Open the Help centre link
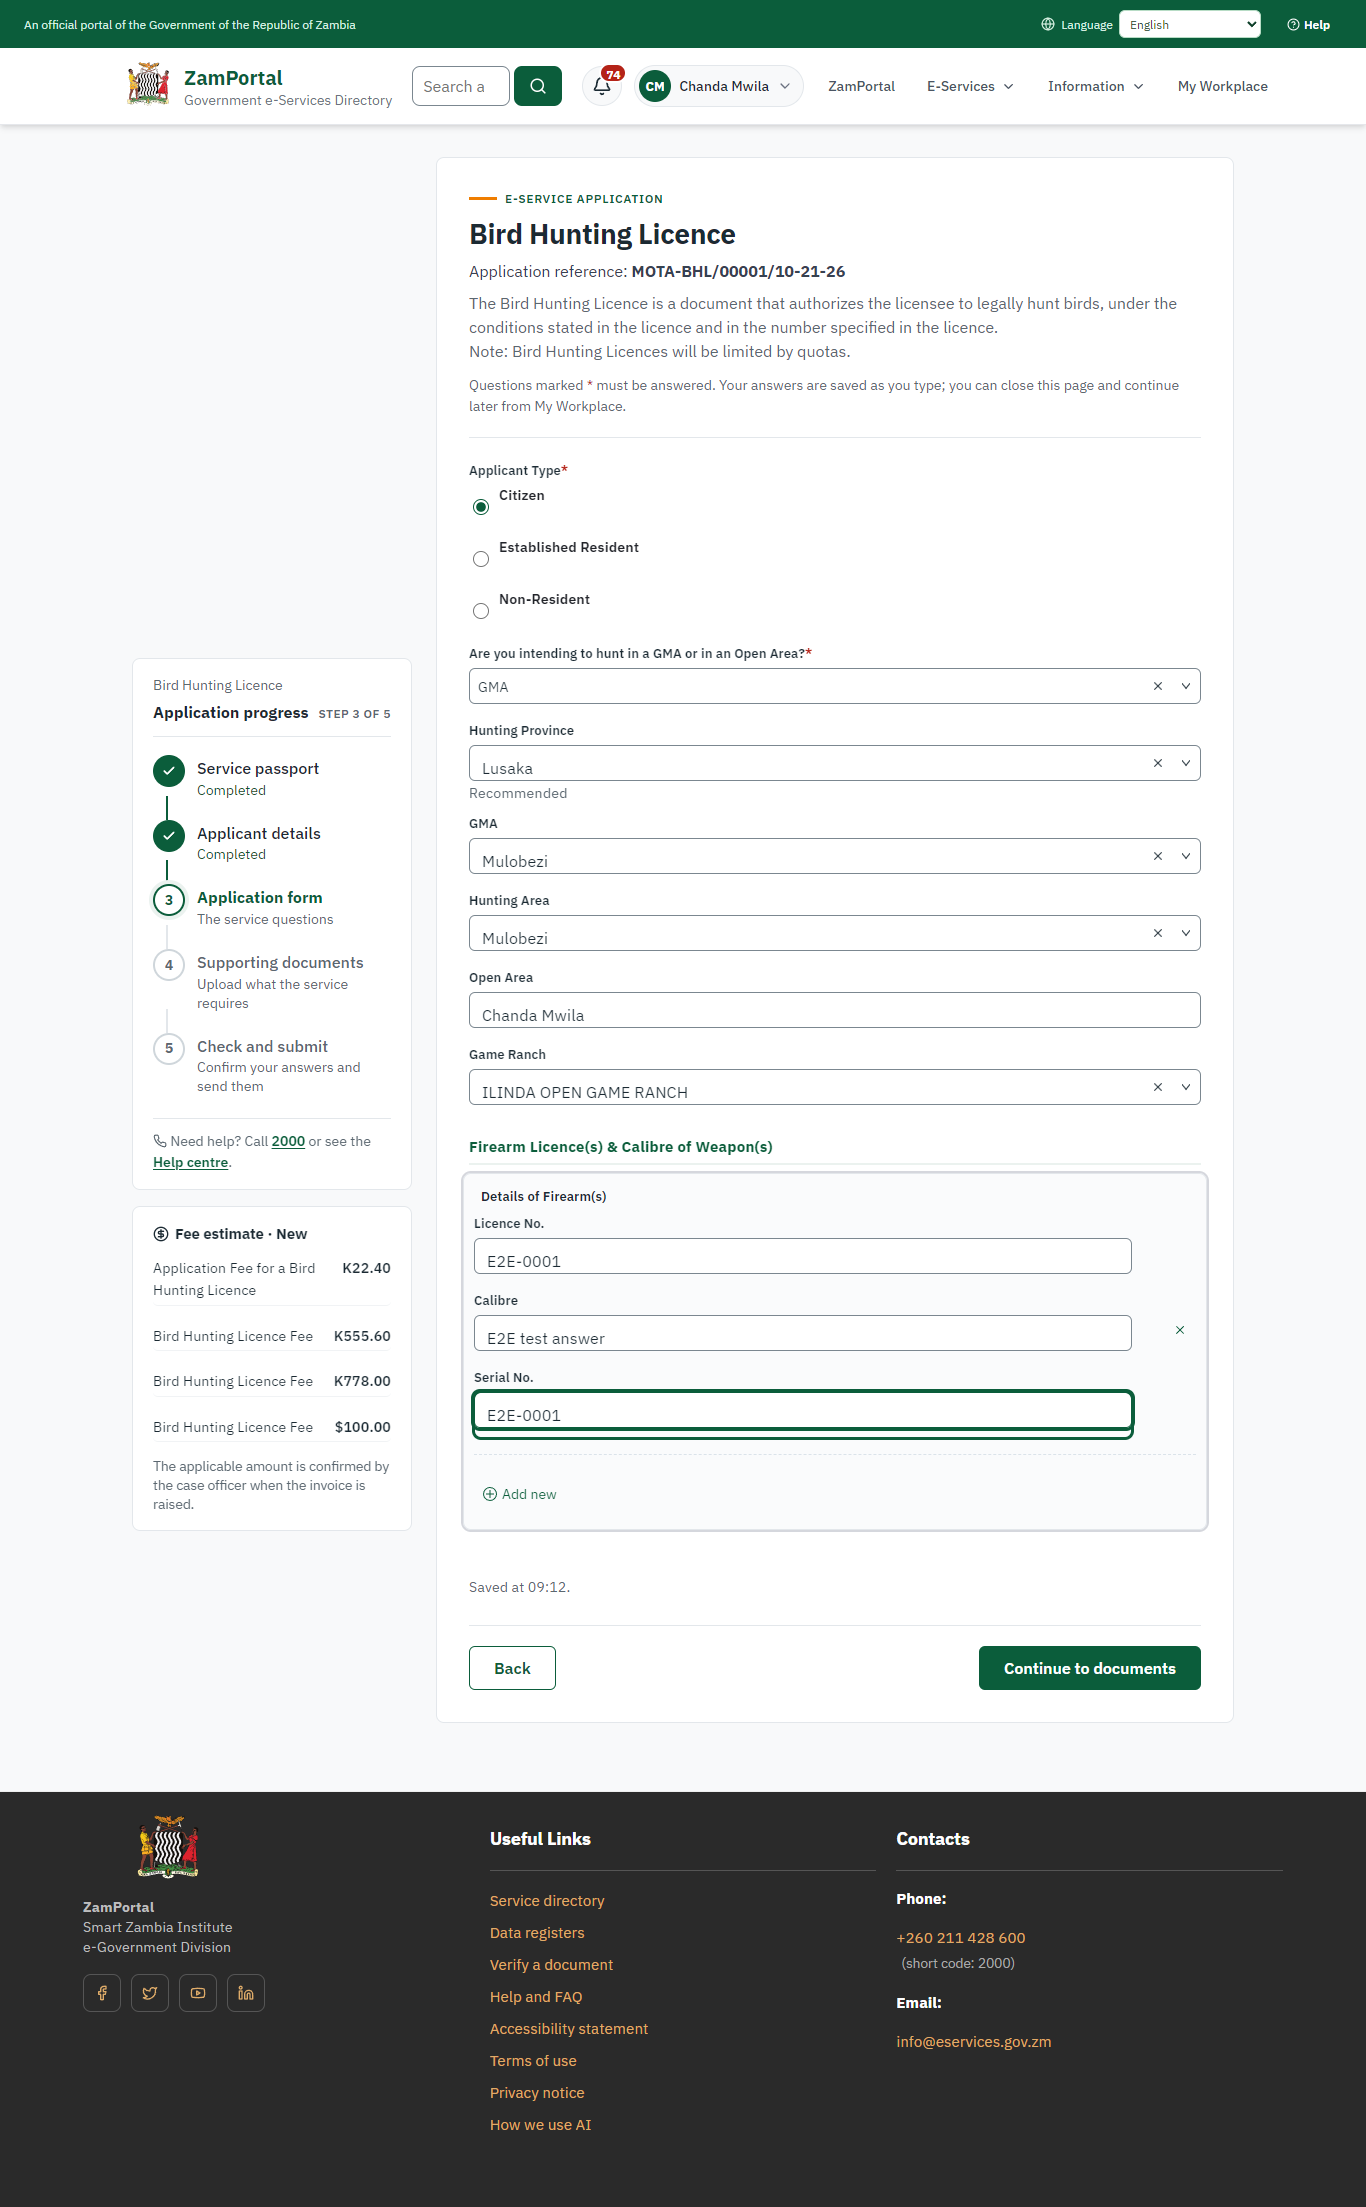This screenshot has height=2207, width=1366. click(191, 1162)
